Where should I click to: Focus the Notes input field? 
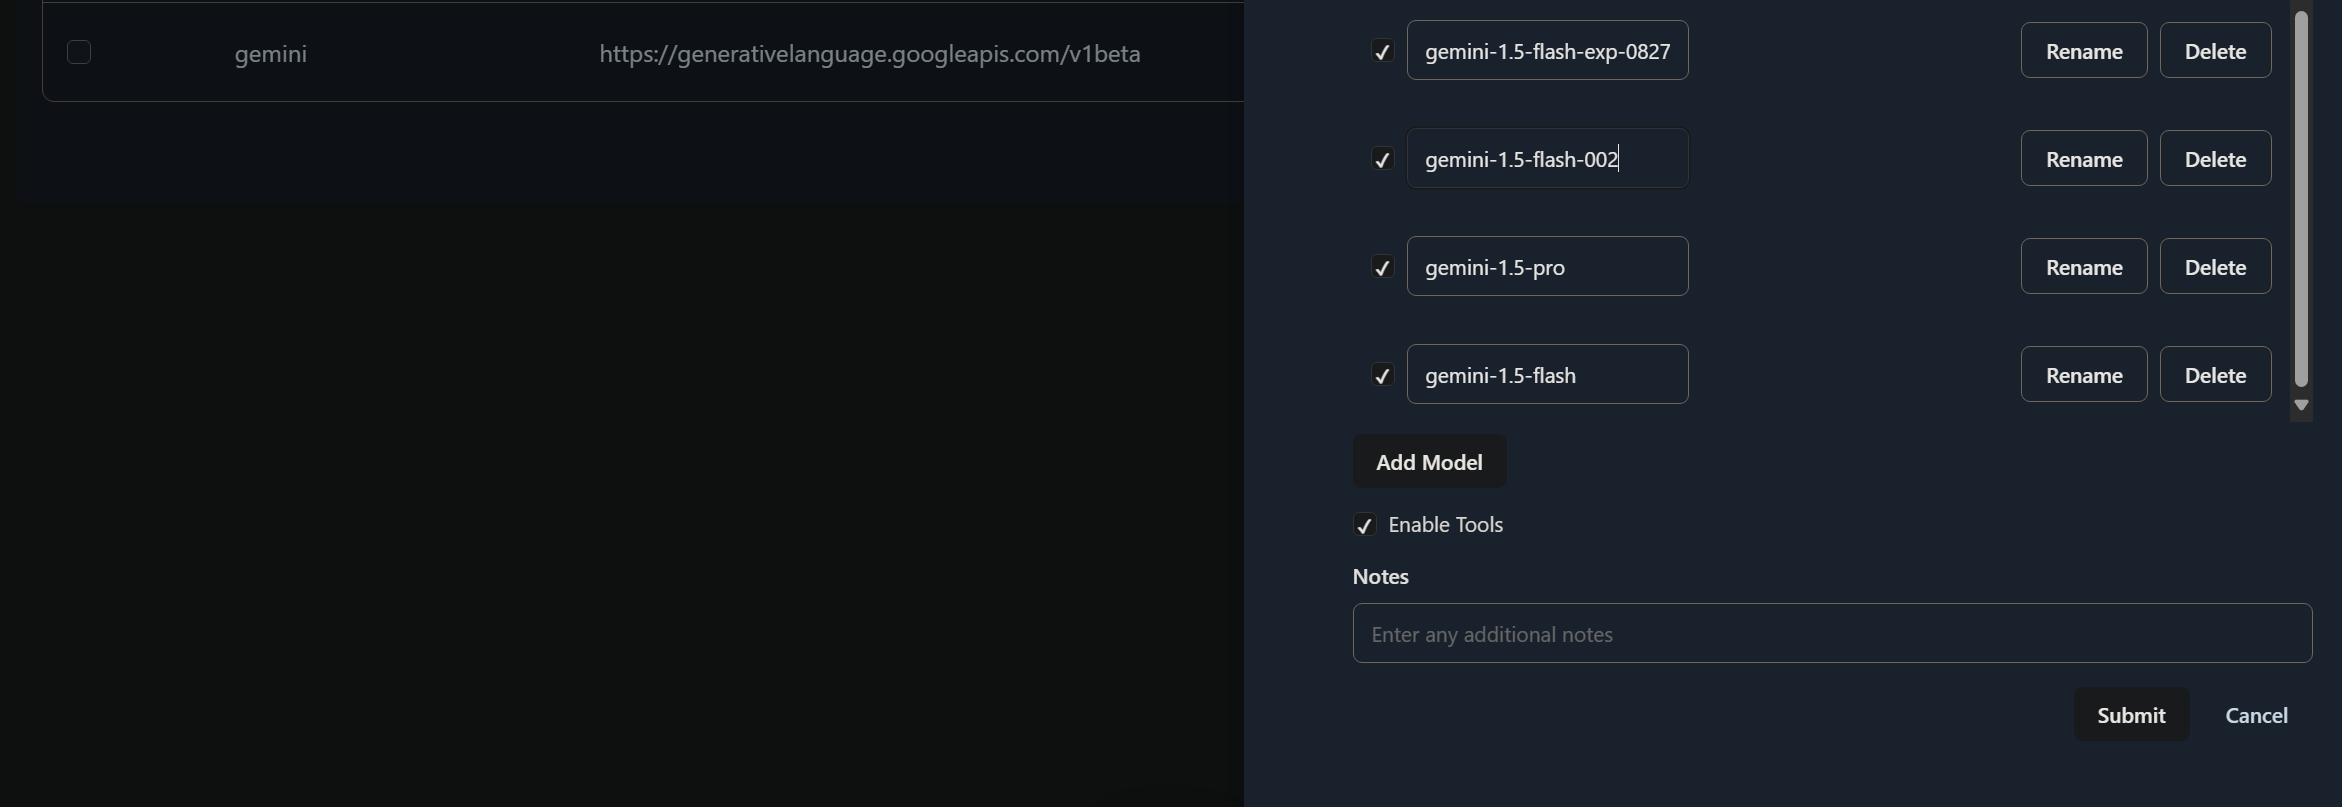point(1832,633)
